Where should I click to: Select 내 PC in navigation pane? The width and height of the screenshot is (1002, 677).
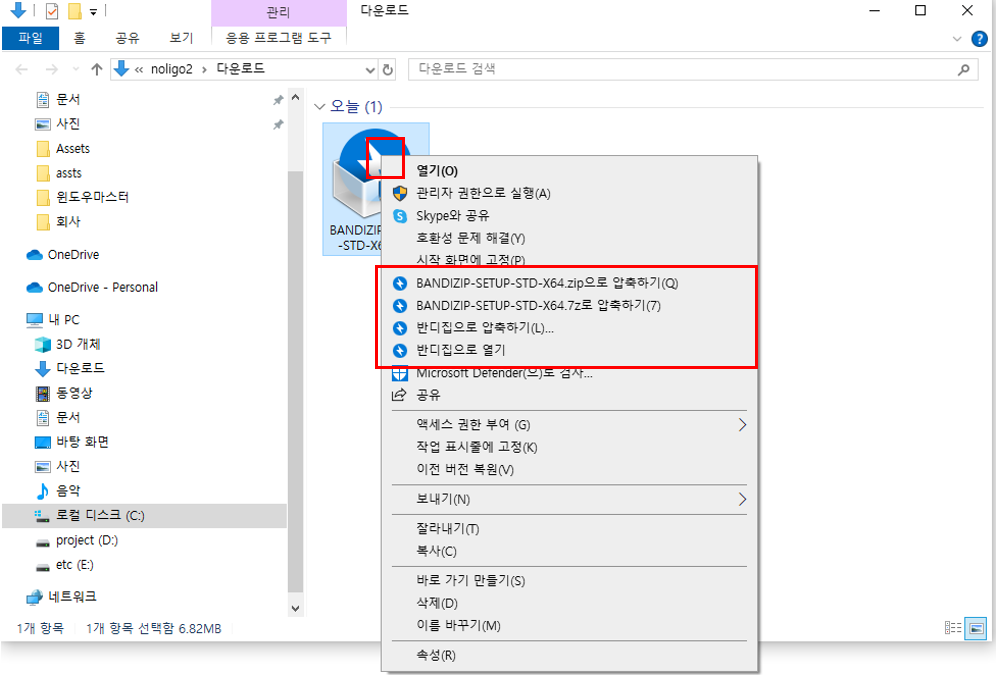pos(64,319)
